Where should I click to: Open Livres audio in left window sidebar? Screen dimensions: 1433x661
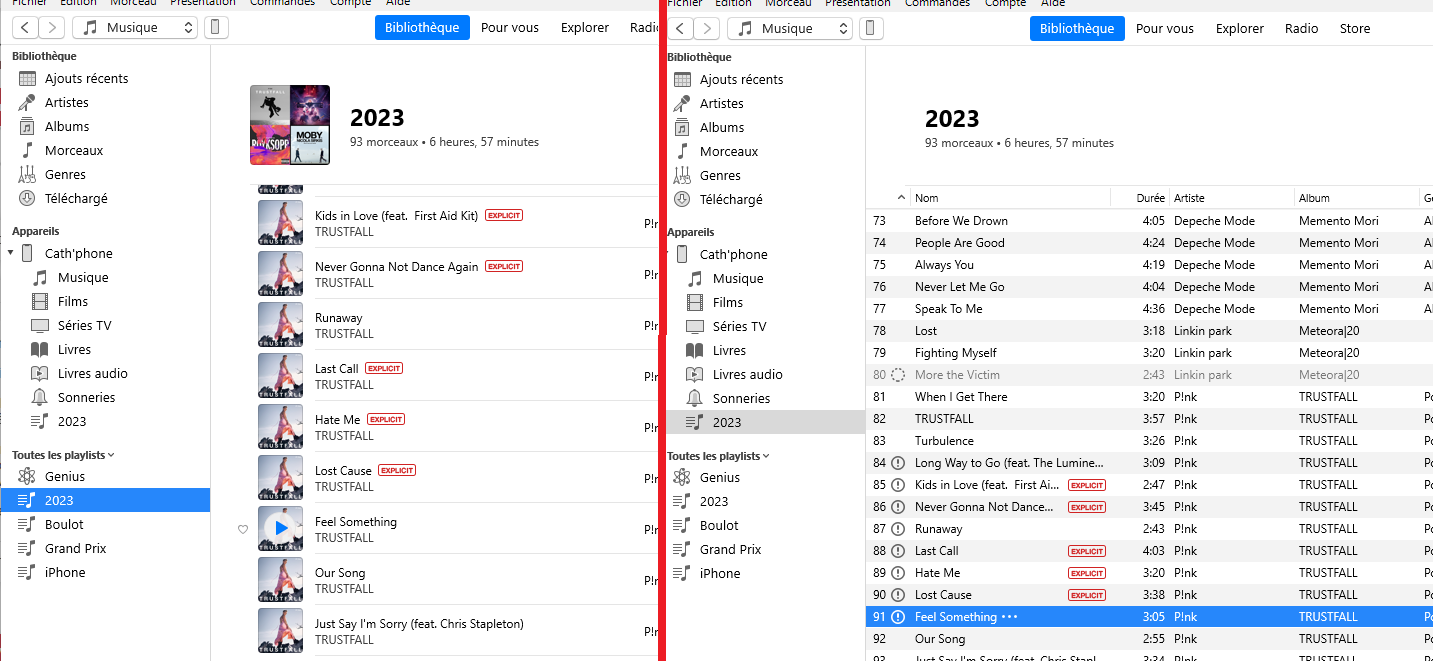92,373
